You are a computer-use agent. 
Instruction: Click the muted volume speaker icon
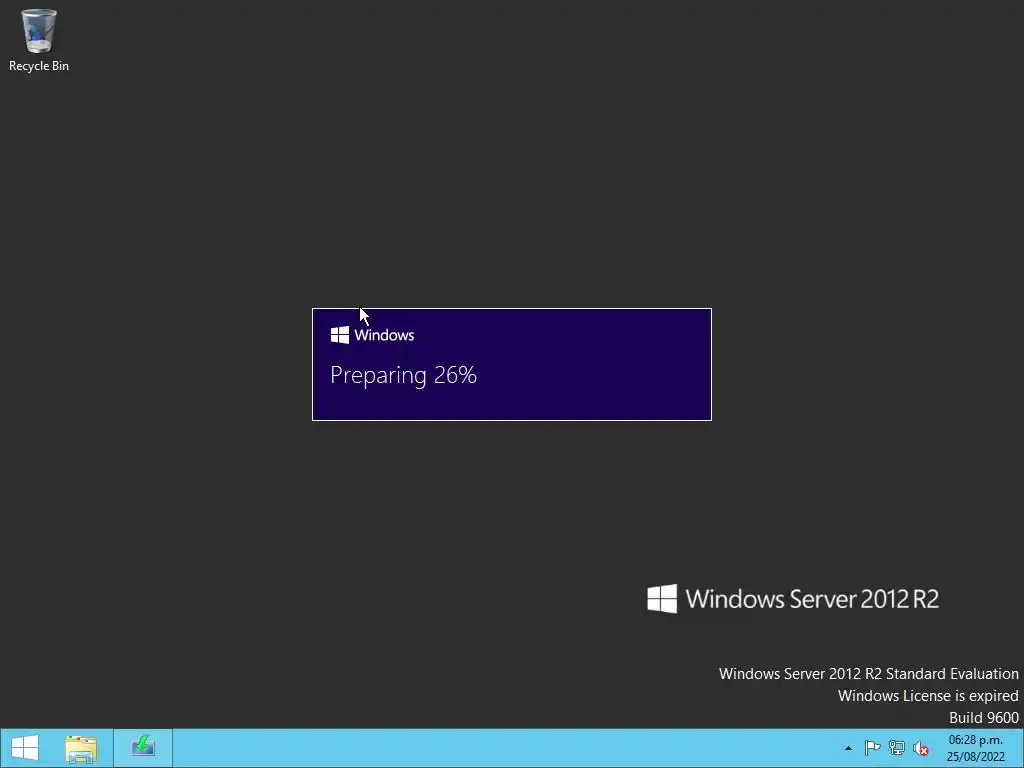[921, 748]
